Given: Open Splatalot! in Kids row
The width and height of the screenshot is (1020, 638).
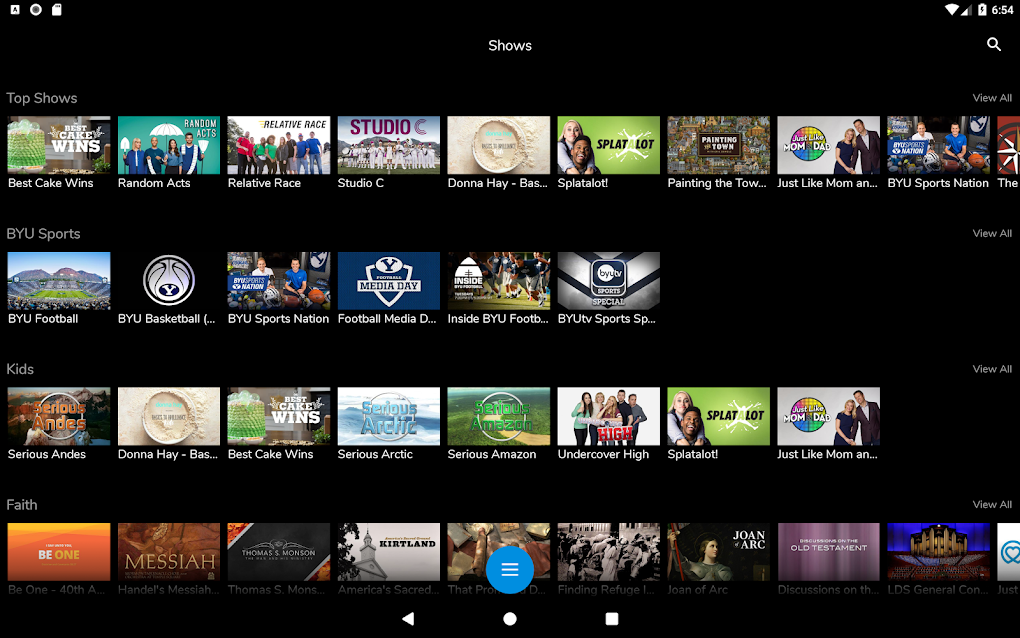Looking at the screenshot, I should 718,416.
